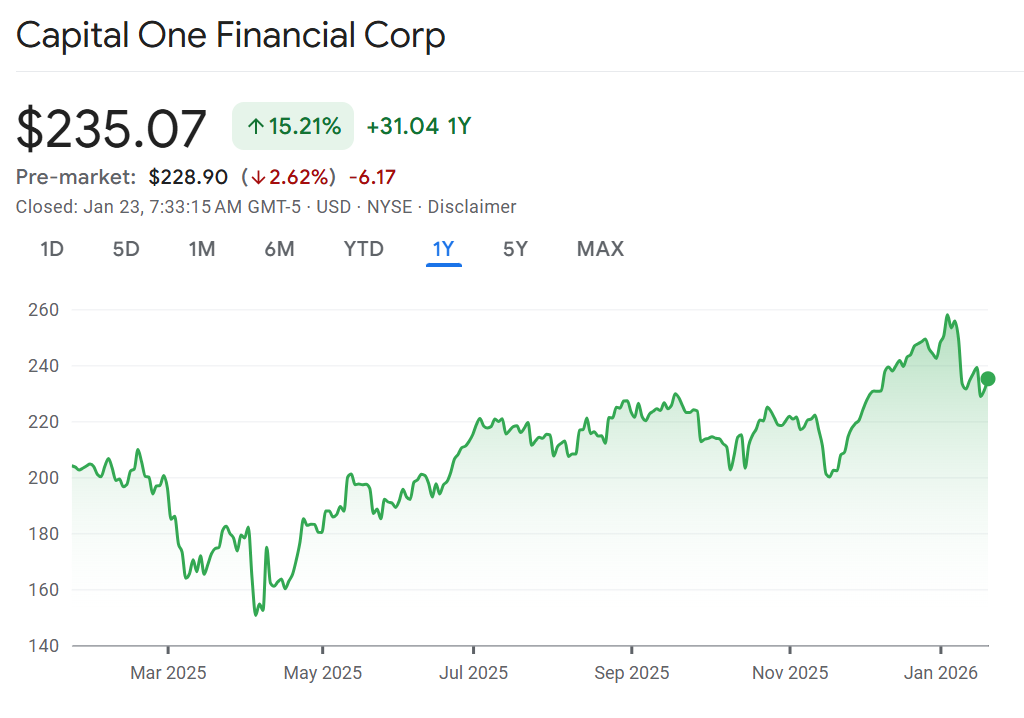Click the green up-arrow in percentage badge

tap(256, 127)
